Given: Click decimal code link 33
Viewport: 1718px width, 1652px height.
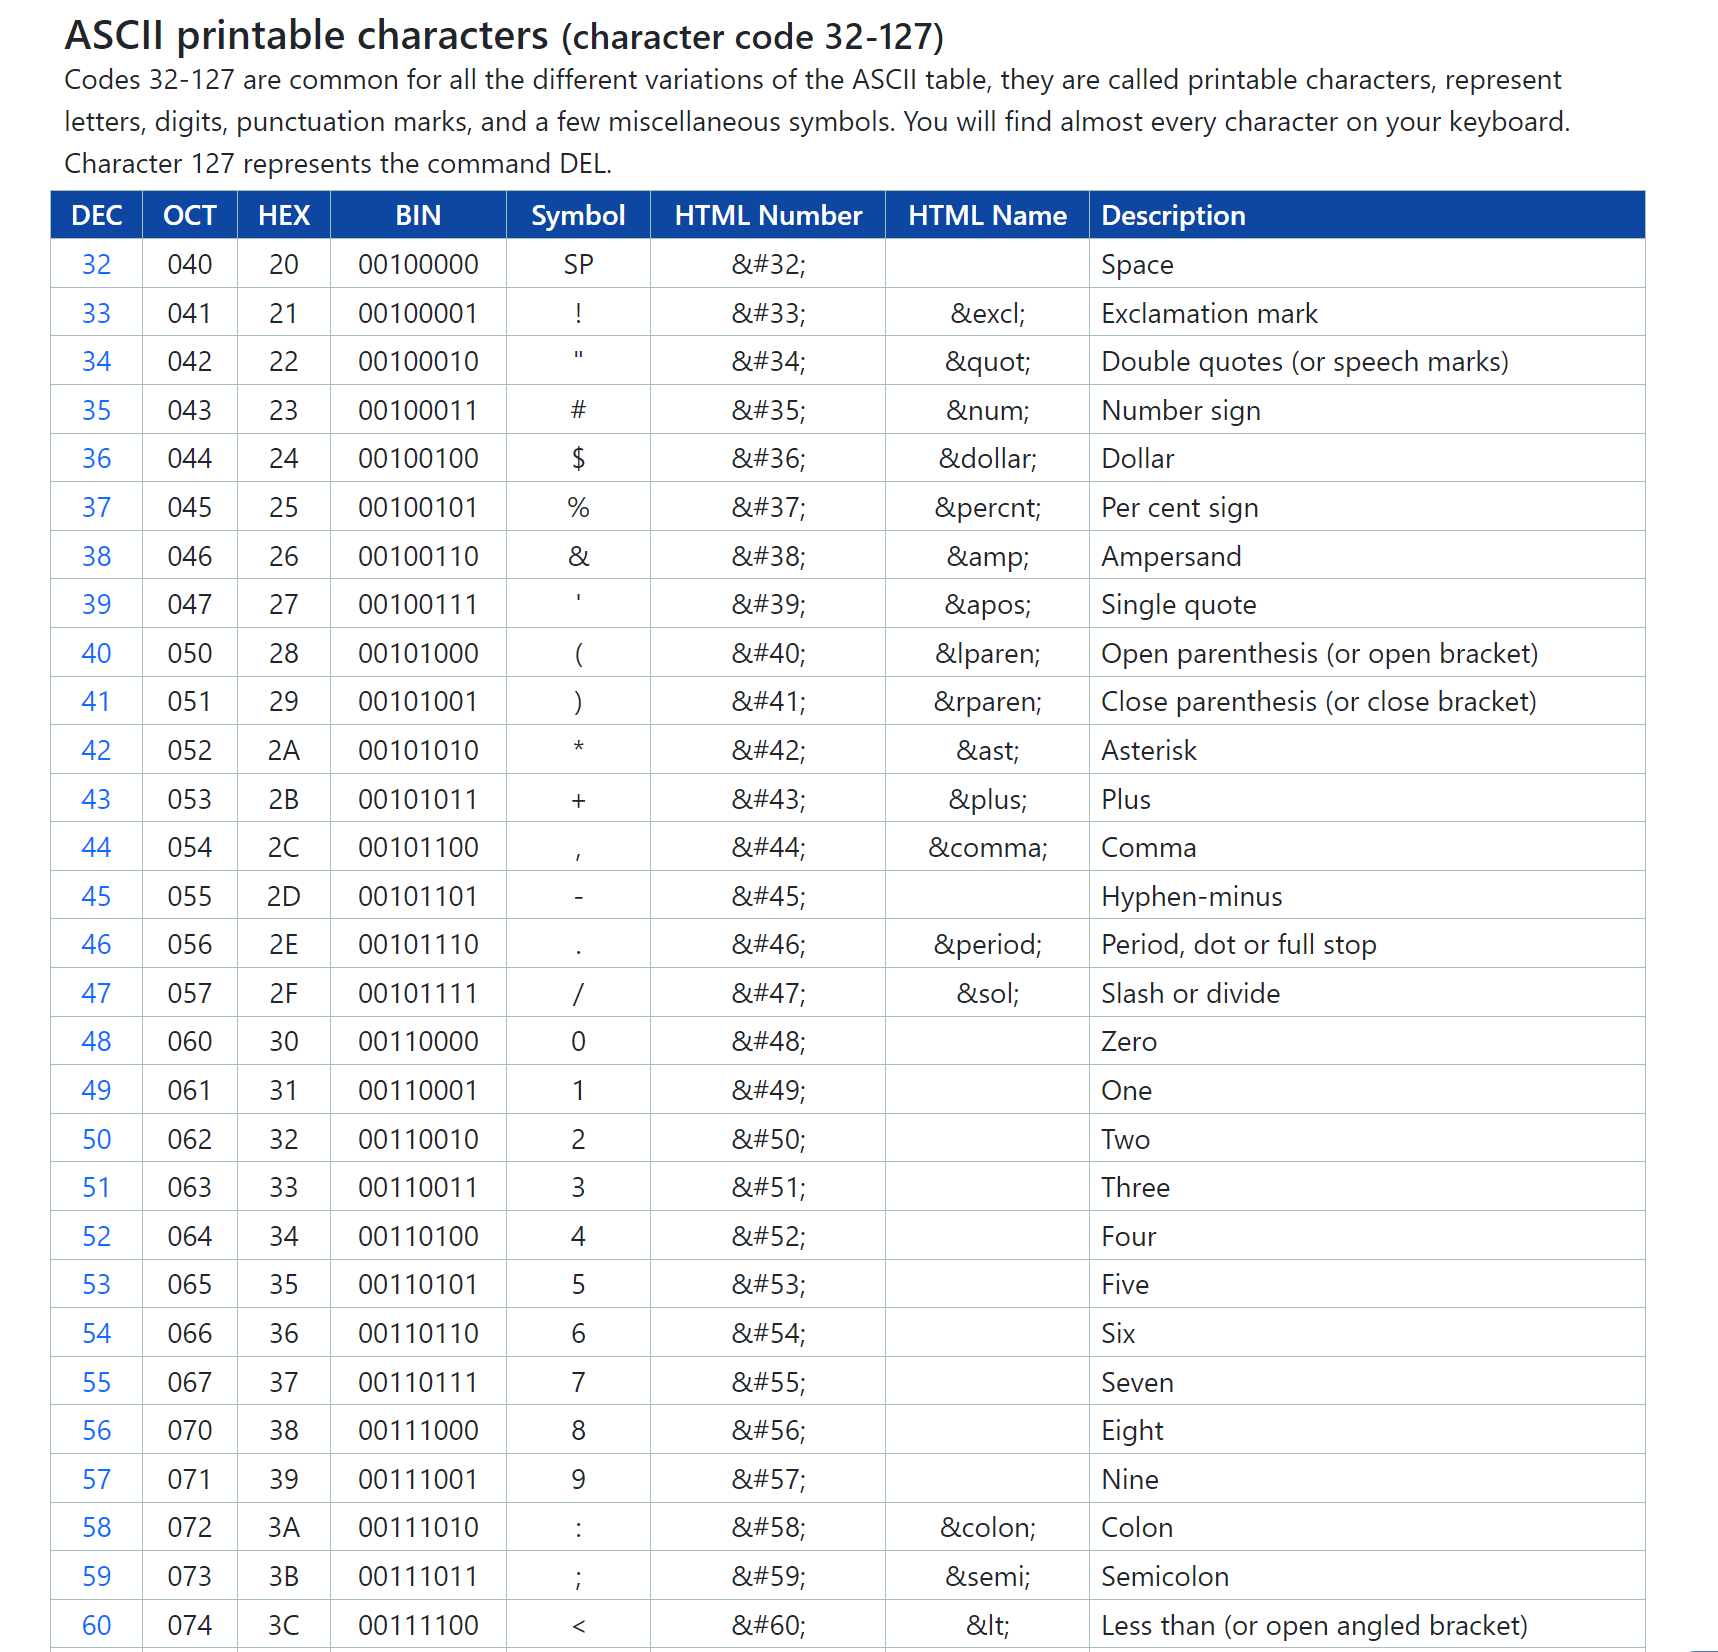Looking at the screenshot, I should click(96, 314).
